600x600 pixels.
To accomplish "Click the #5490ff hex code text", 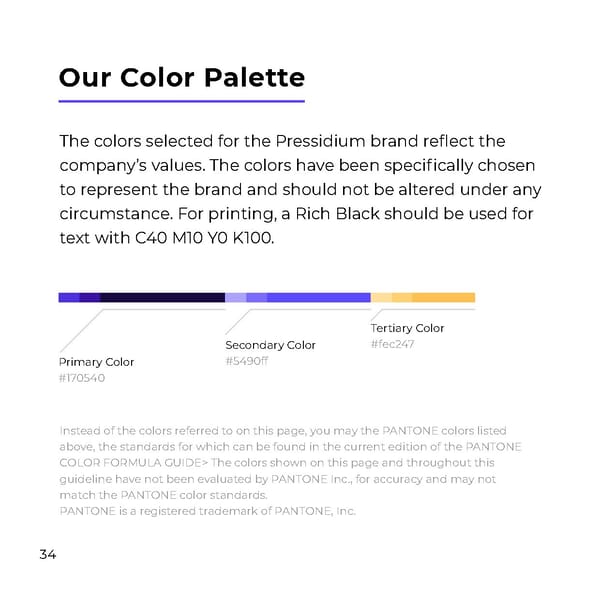I will click(x=247, y=361).
